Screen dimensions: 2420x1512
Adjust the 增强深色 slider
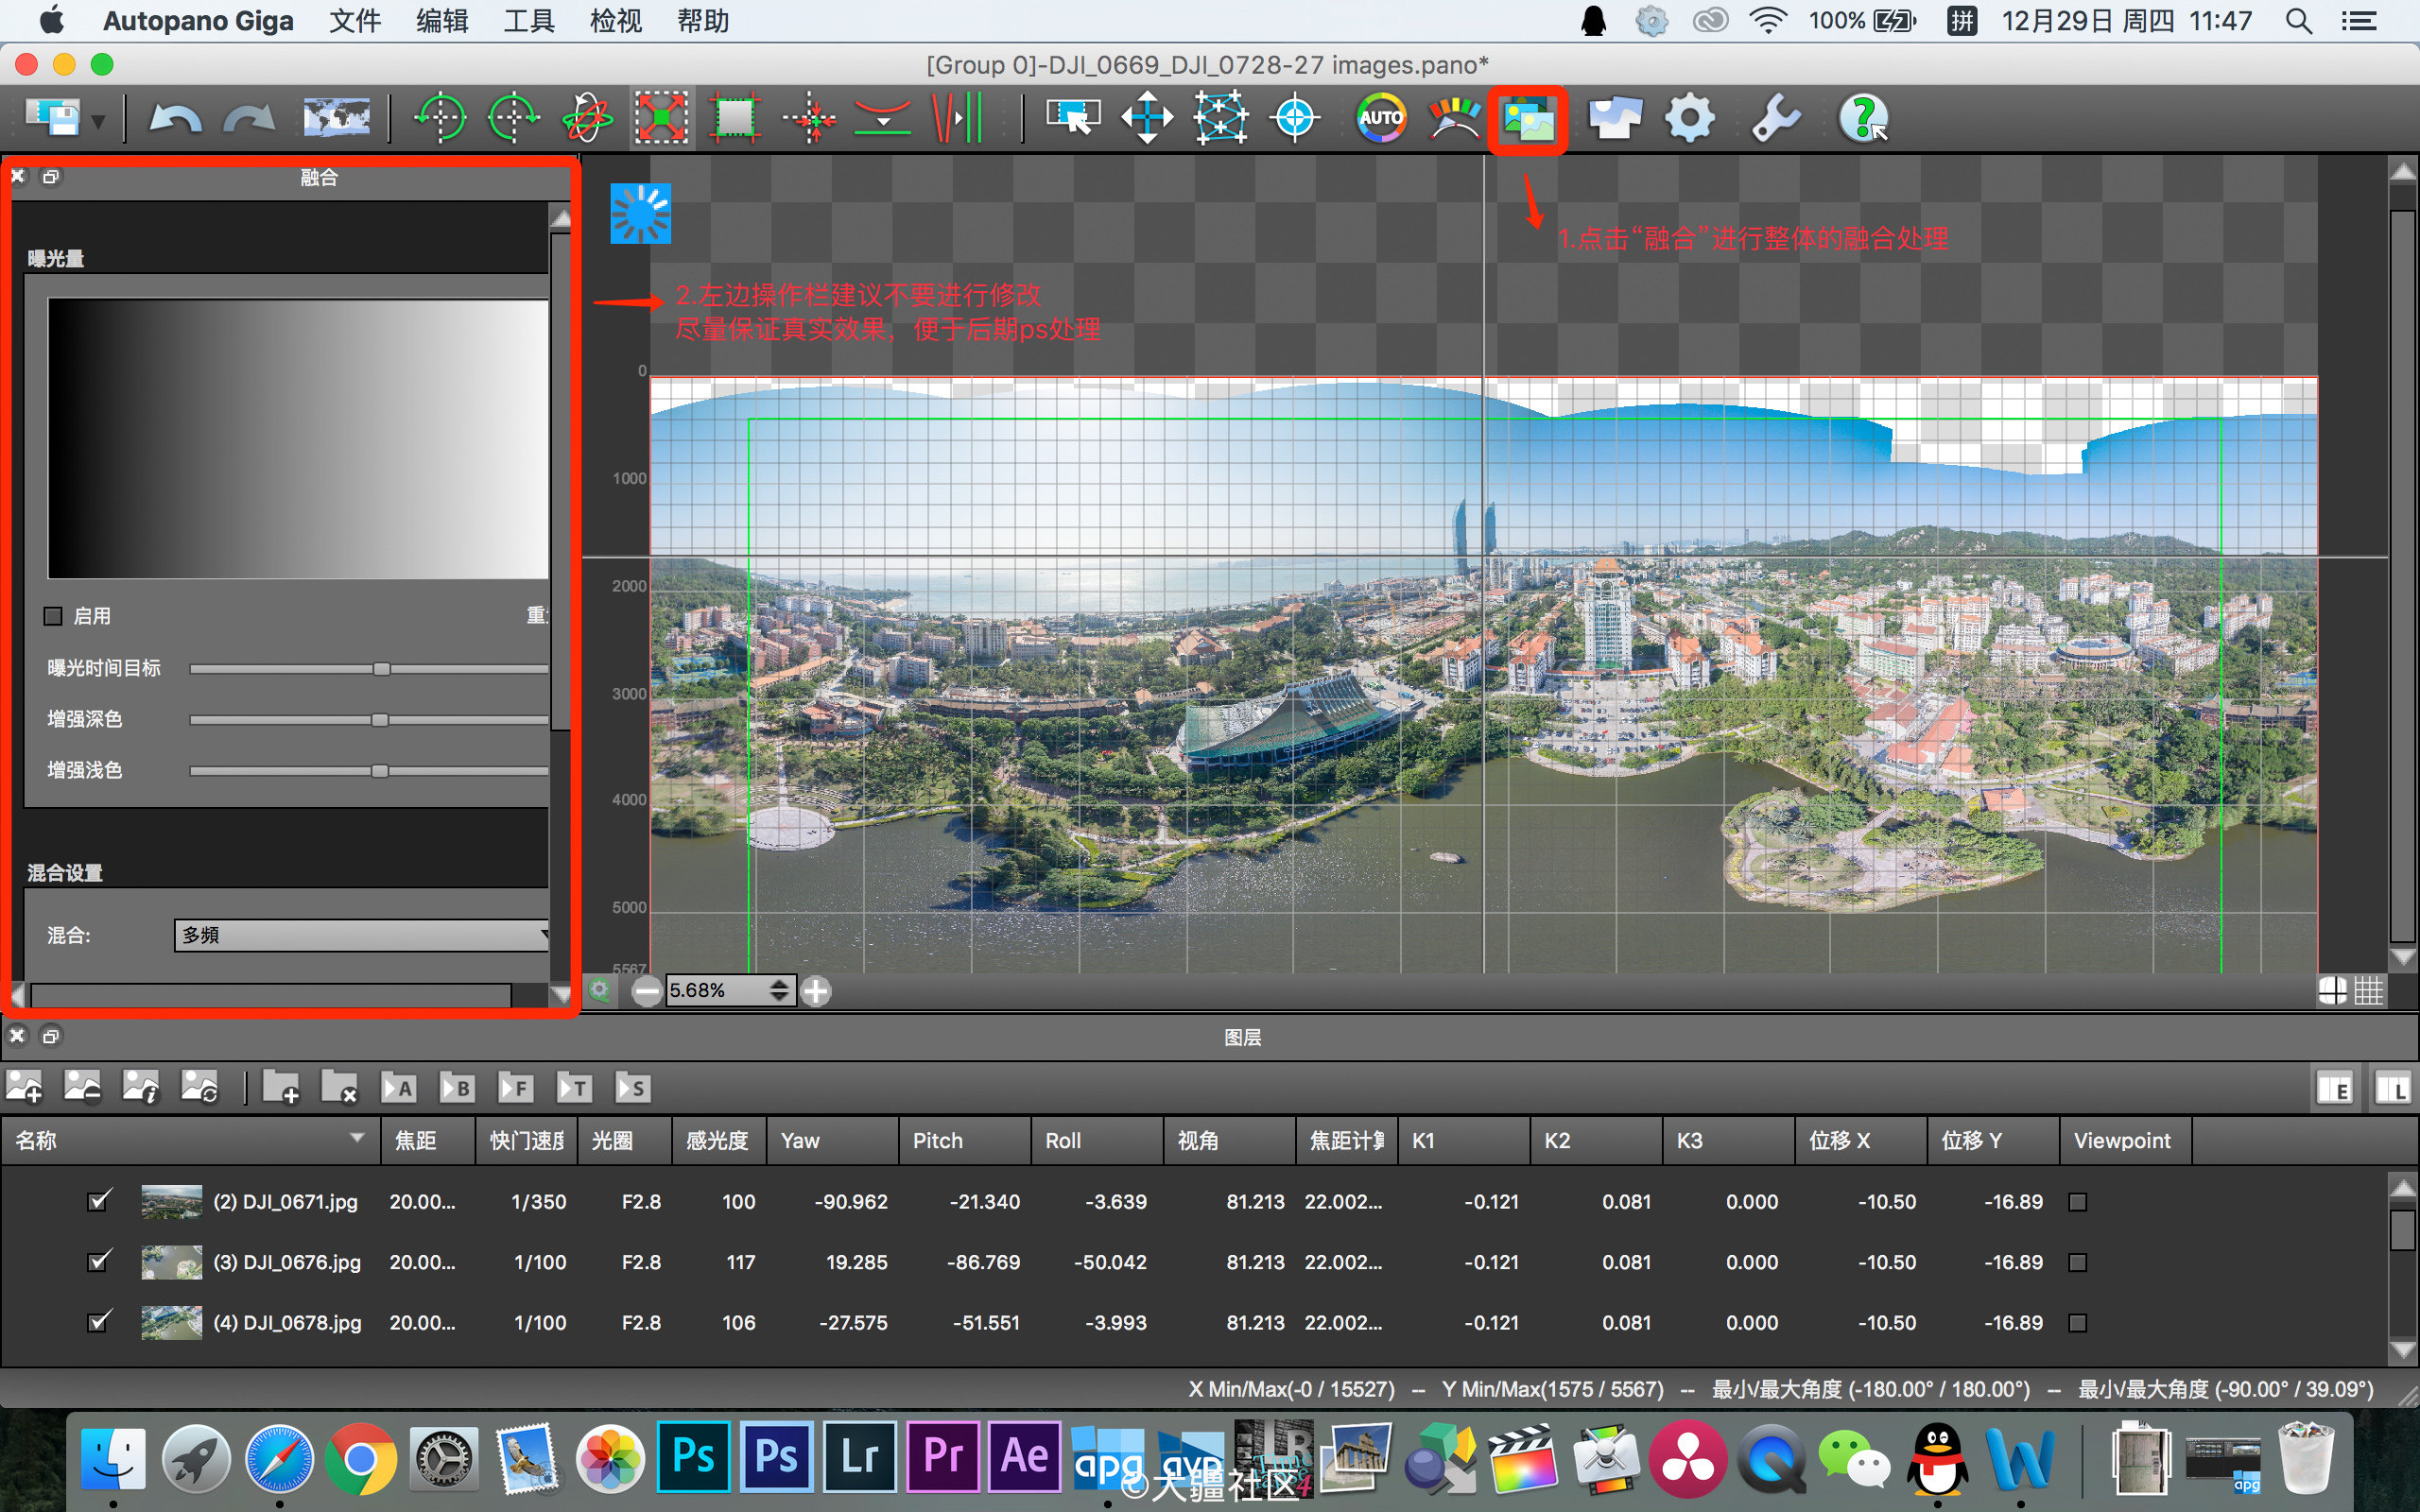click(380, 719)
